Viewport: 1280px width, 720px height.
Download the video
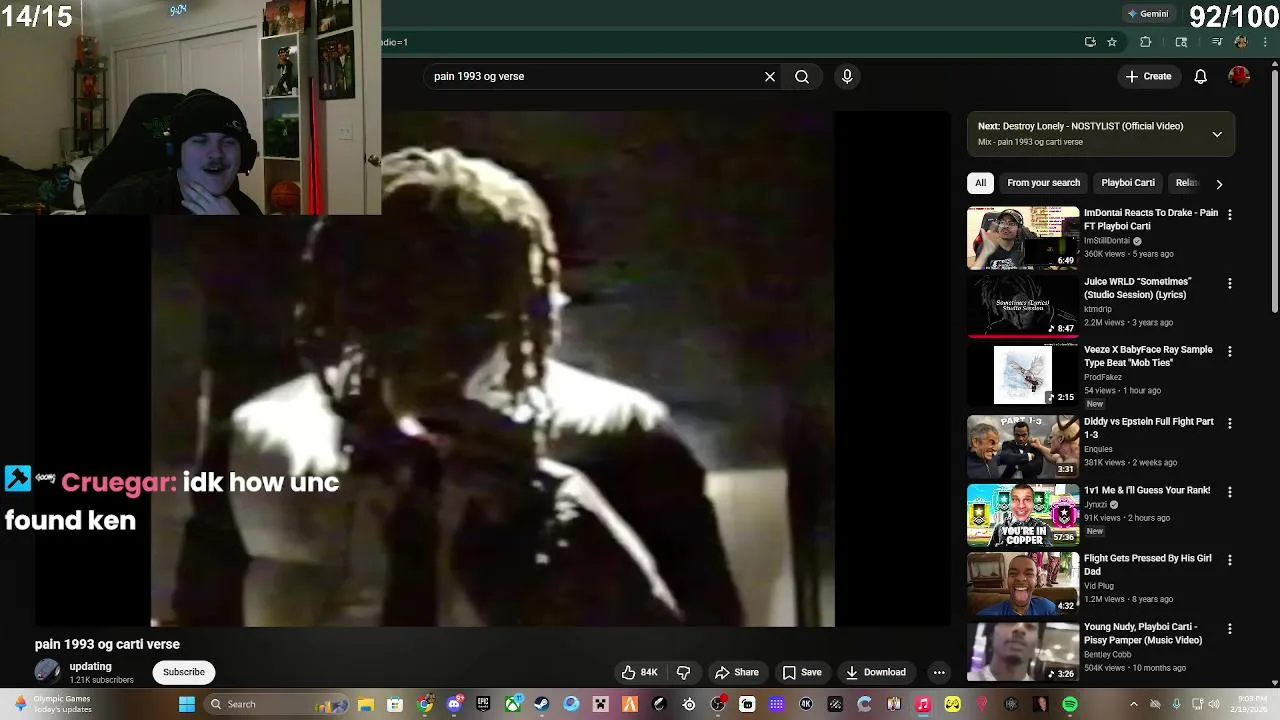coord(876,672)
